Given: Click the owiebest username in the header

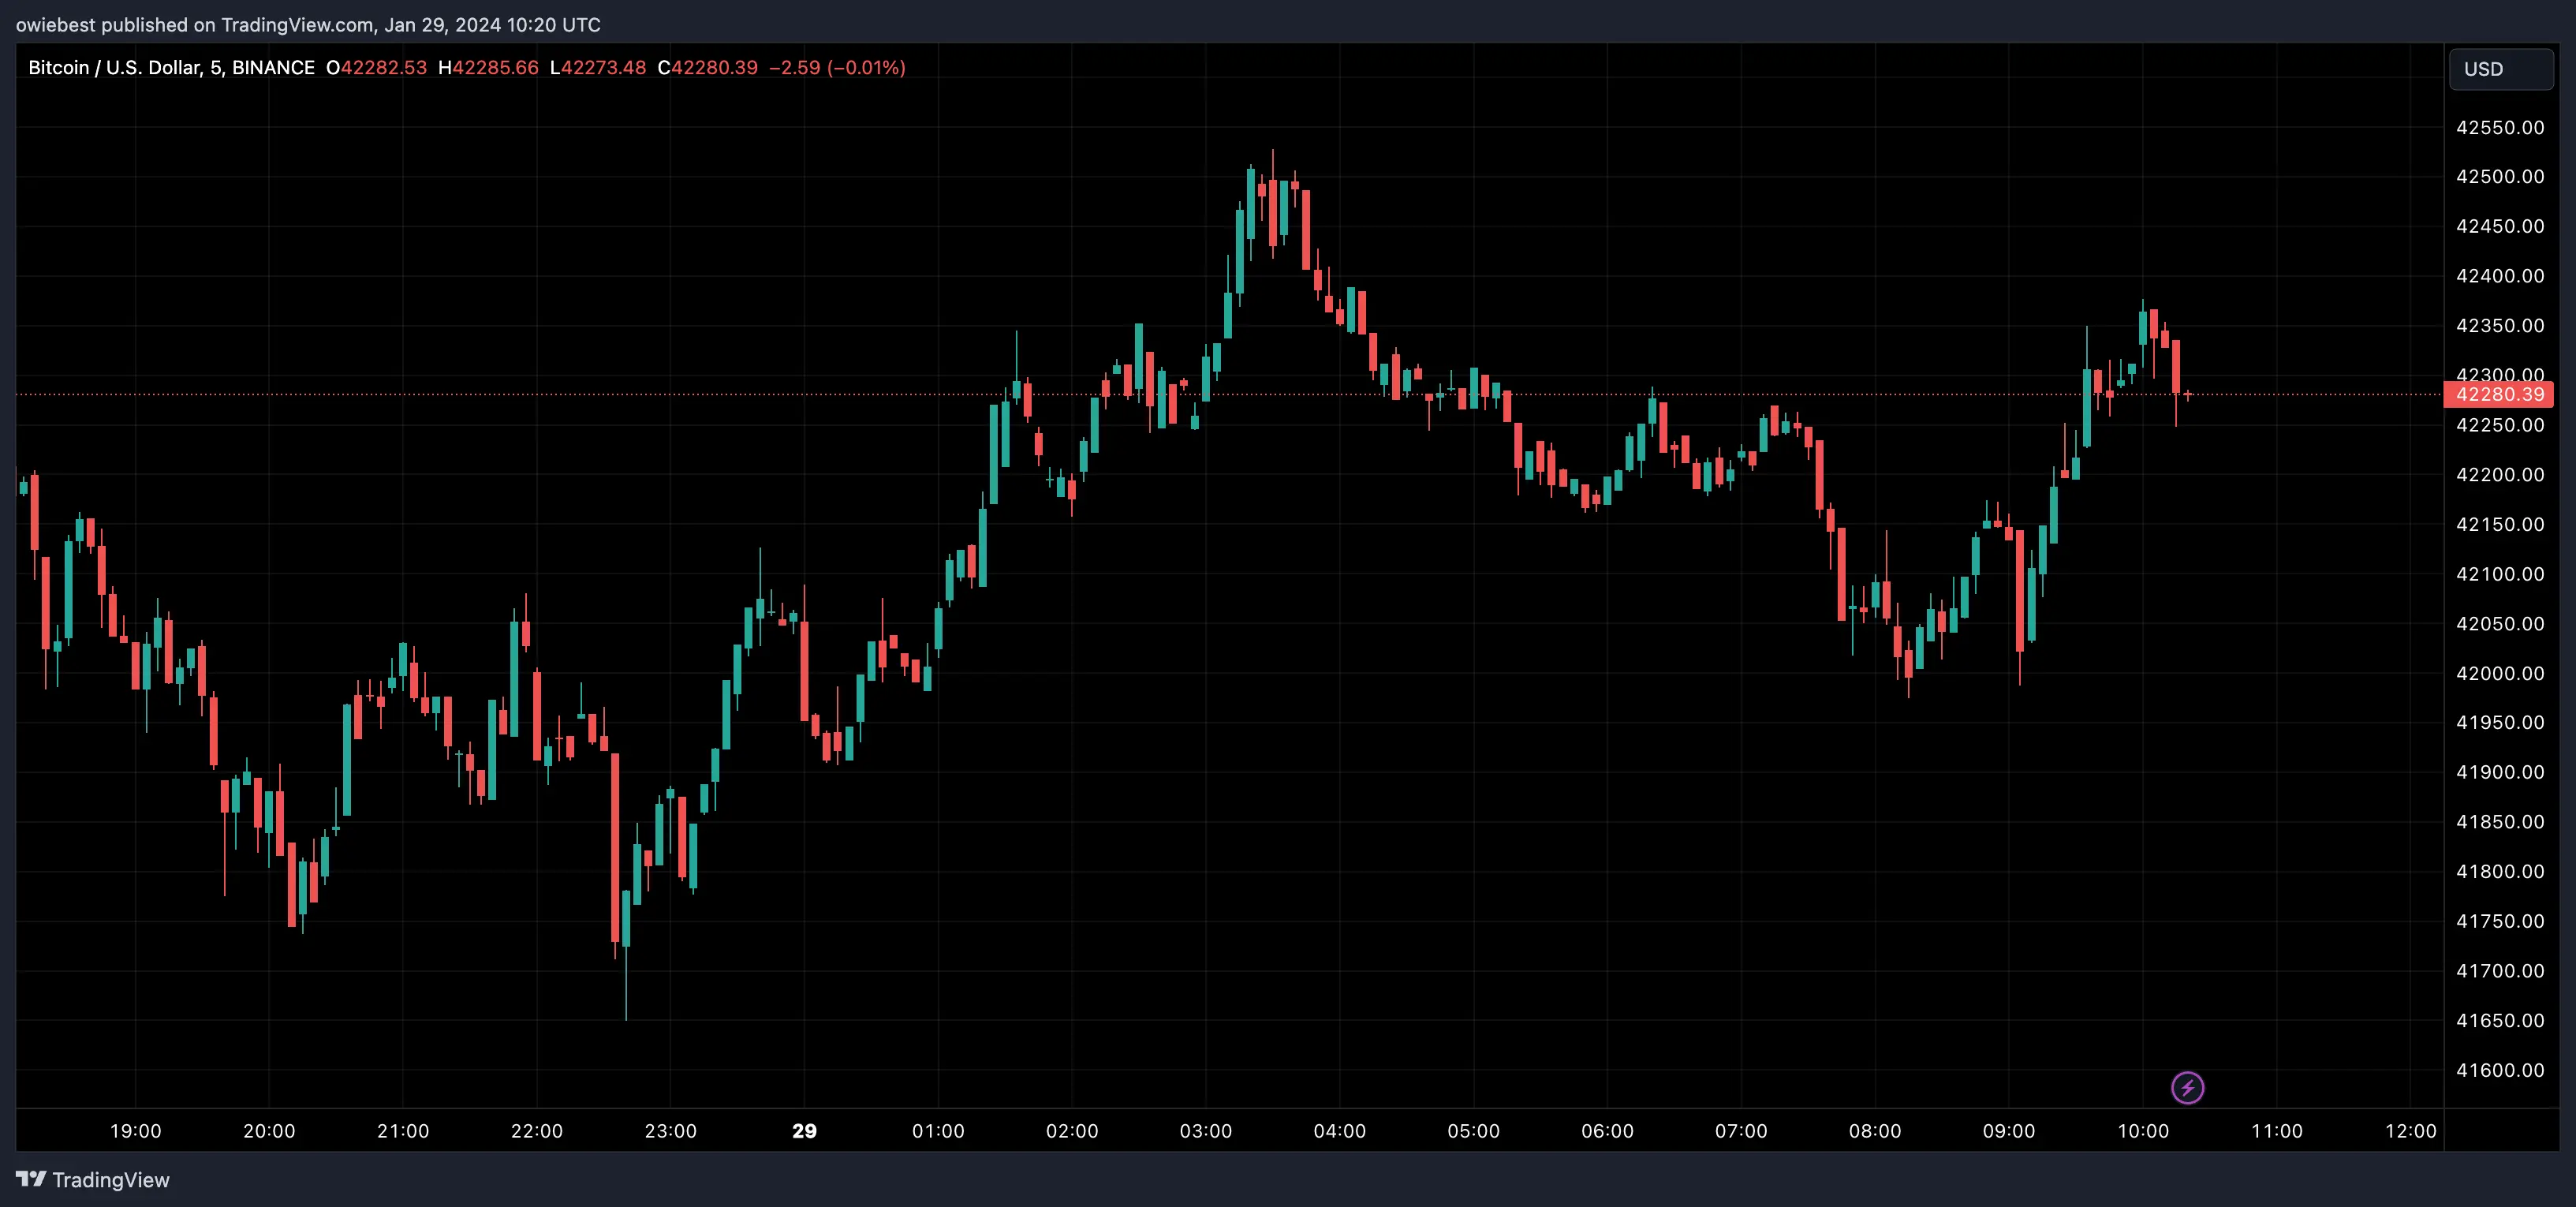Looking at the screenshot, I should [x=56, y=24].
